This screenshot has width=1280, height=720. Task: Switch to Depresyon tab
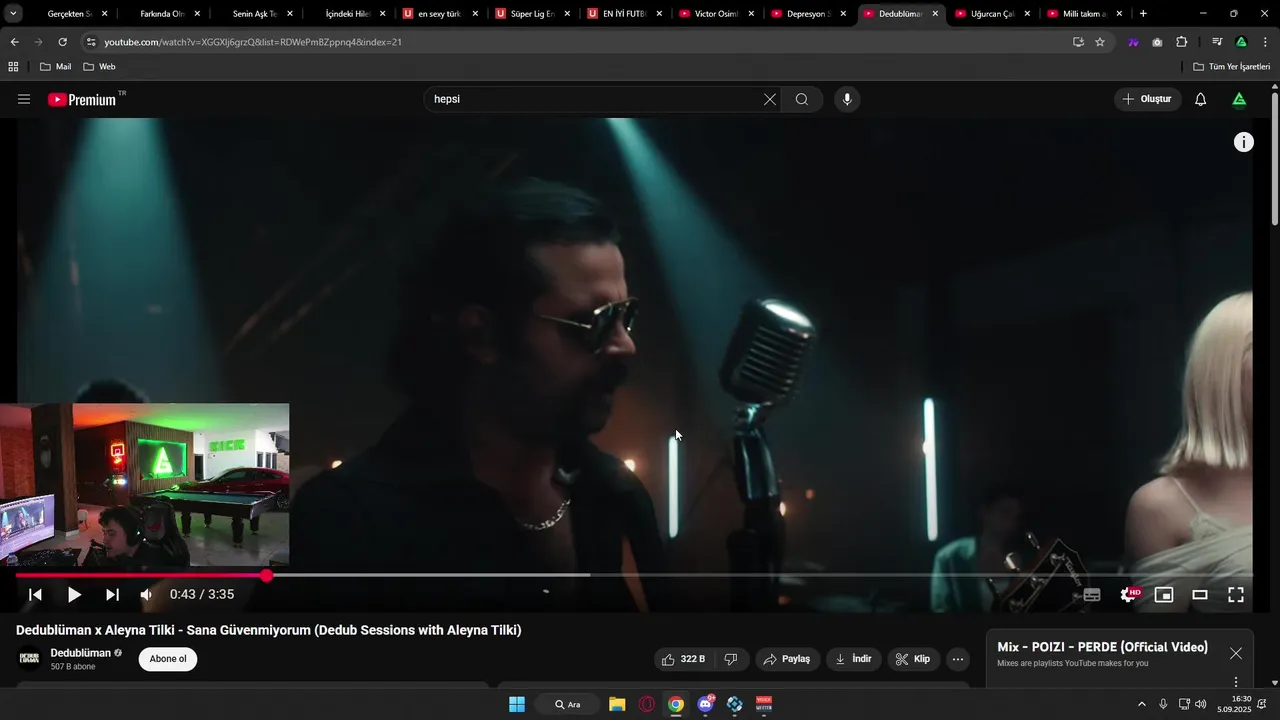point(806,14)
